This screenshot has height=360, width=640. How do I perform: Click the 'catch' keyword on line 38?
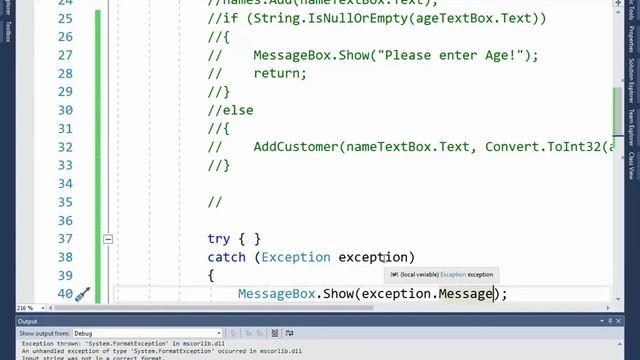227,257
